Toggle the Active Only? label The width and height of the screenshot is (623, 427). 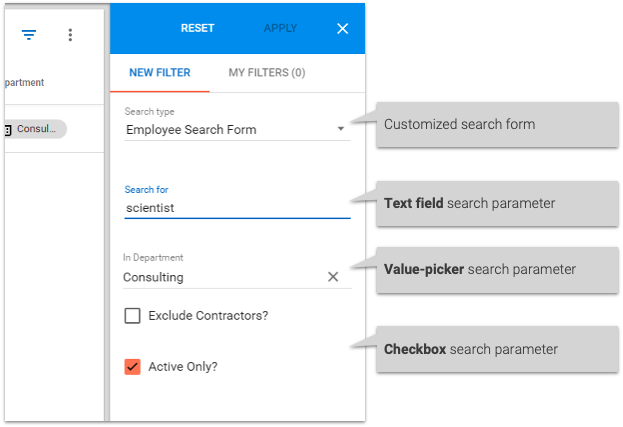point(183,367)
